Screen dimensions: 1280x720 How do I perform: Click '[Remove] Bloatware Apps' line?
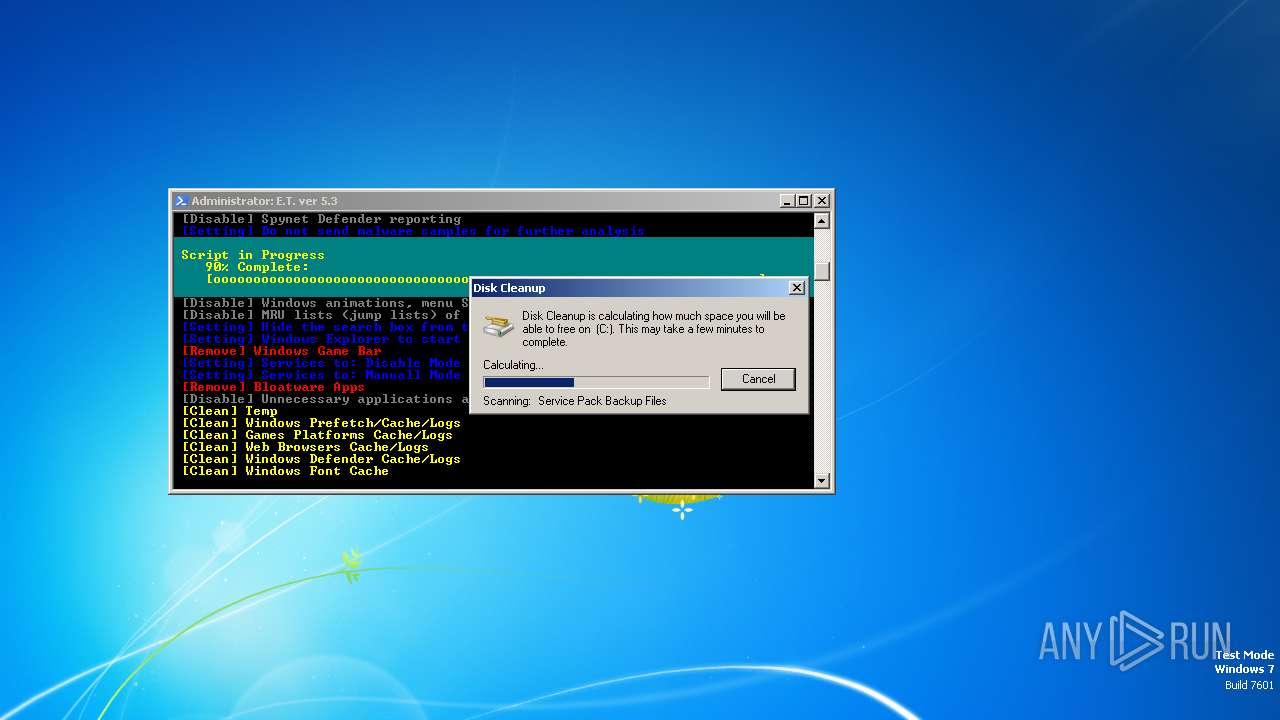point(273,387)
